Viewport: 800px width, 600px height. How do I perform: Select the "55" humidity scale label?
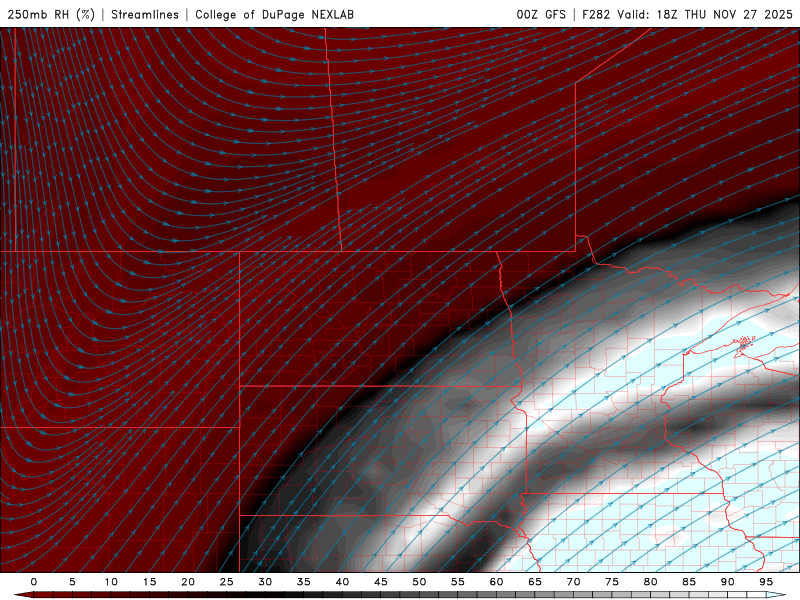[x=458, y=582]
